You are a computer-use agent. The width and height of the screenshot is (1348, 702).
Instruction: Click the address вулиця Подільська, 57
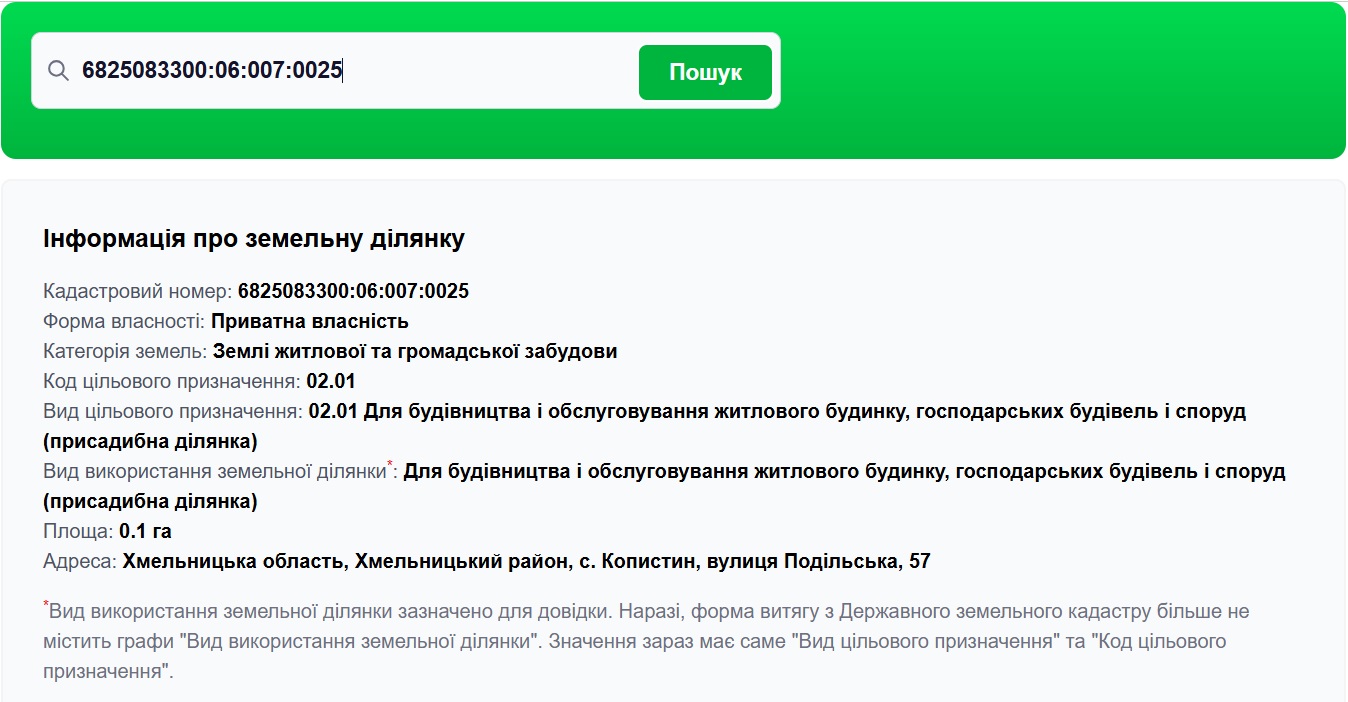[x=818, y=562]
